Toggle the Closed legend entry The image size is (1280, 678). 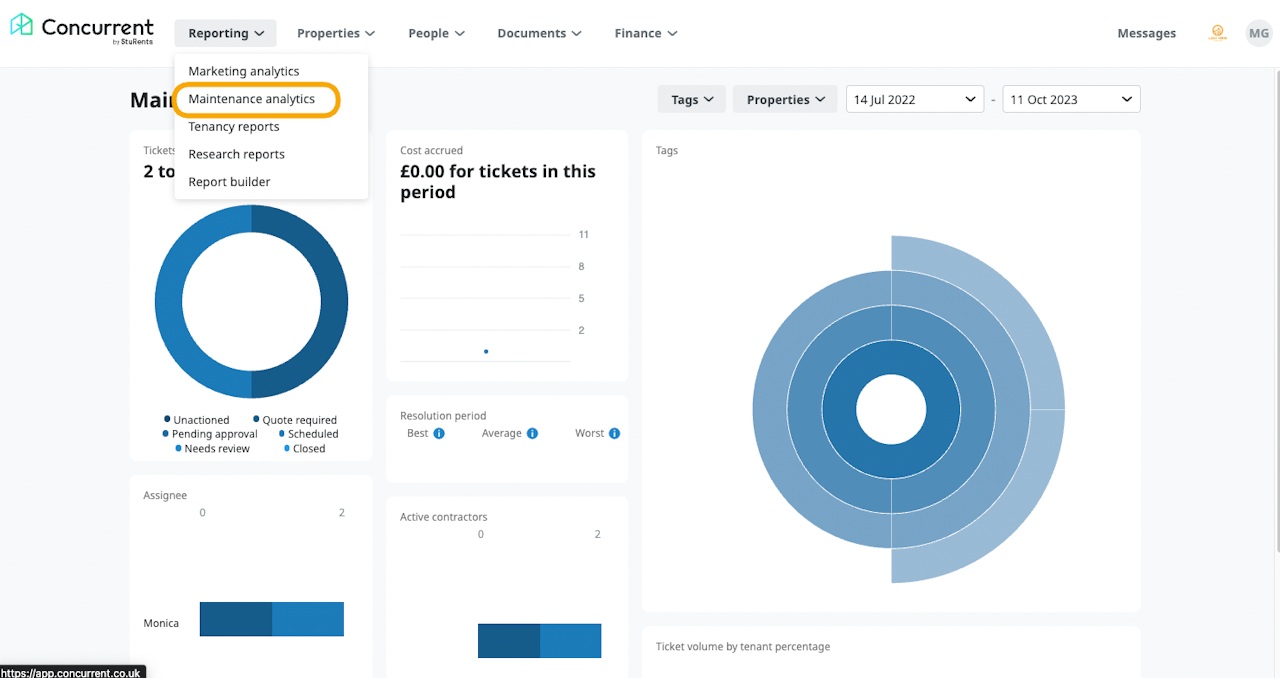304,449
